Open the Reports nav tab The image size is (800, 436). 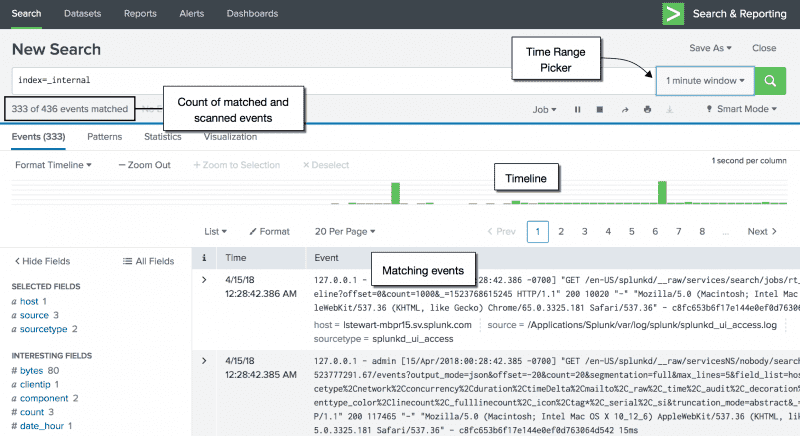click(140, 14)
